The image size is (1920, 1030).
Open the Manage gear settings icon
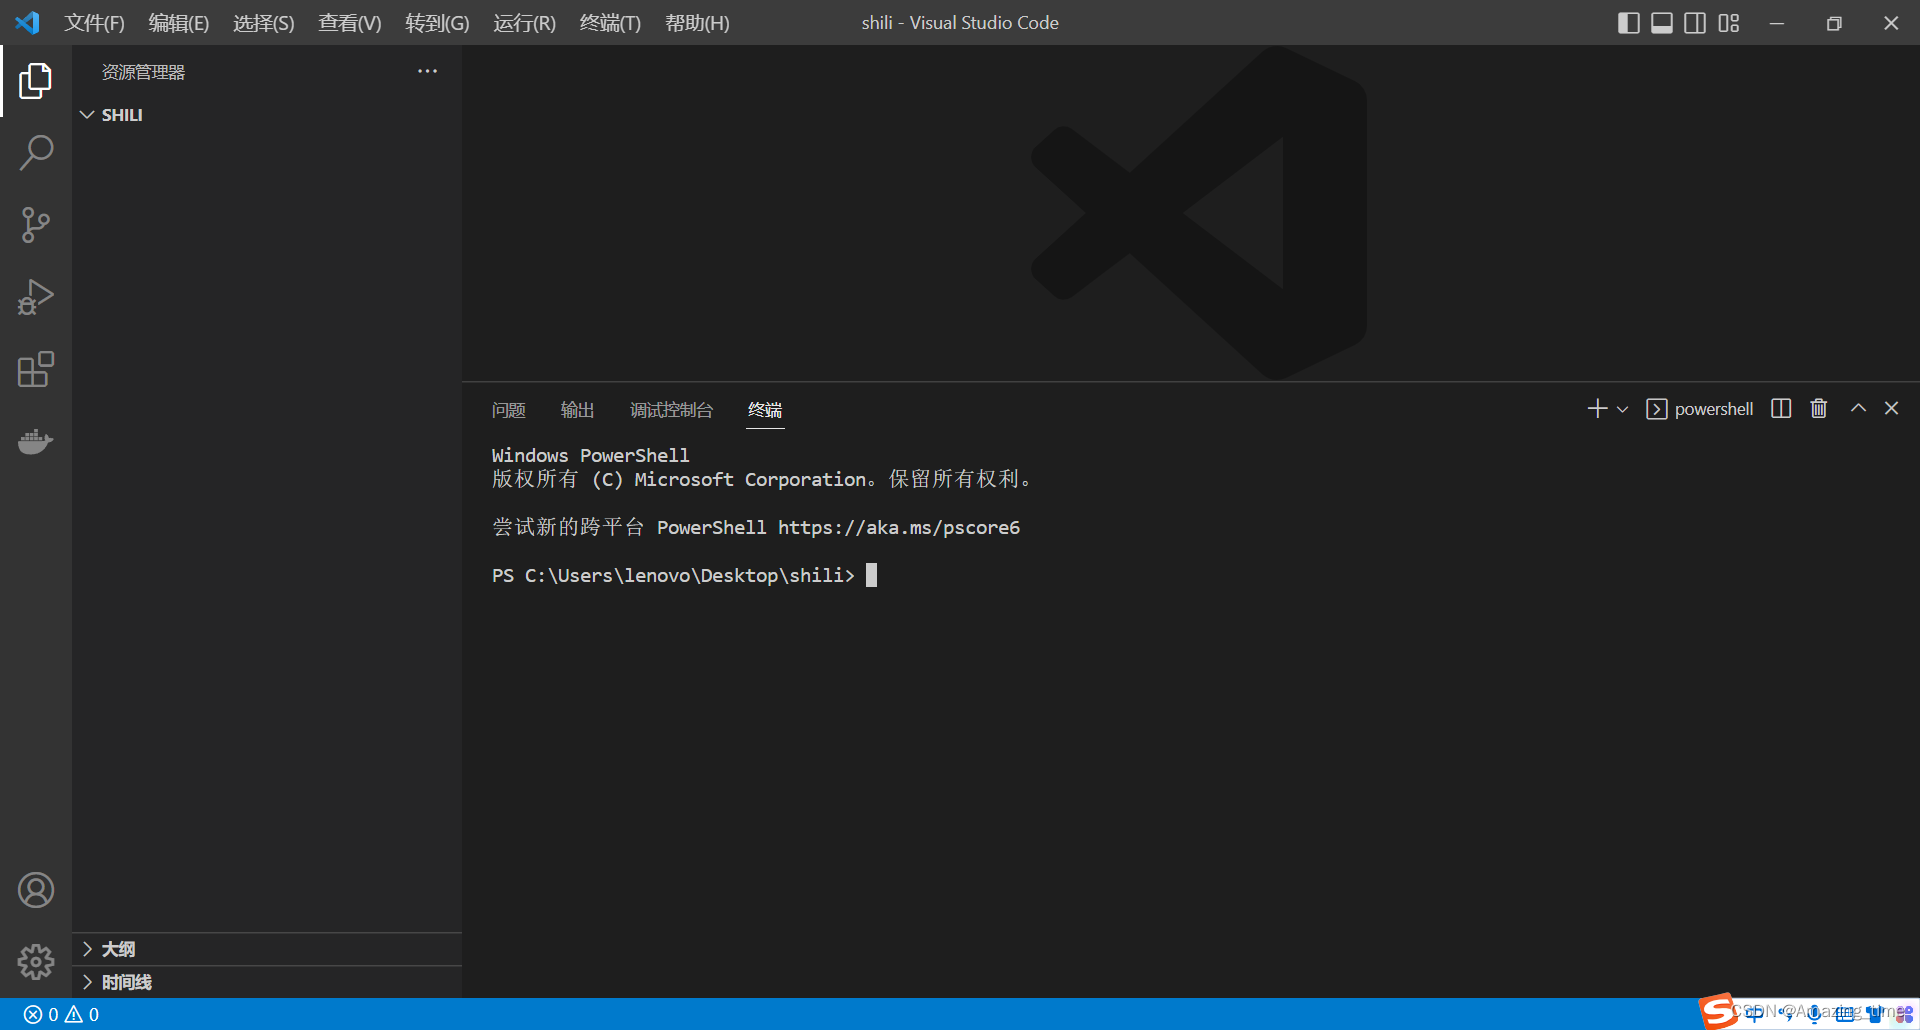click(36, 962)
